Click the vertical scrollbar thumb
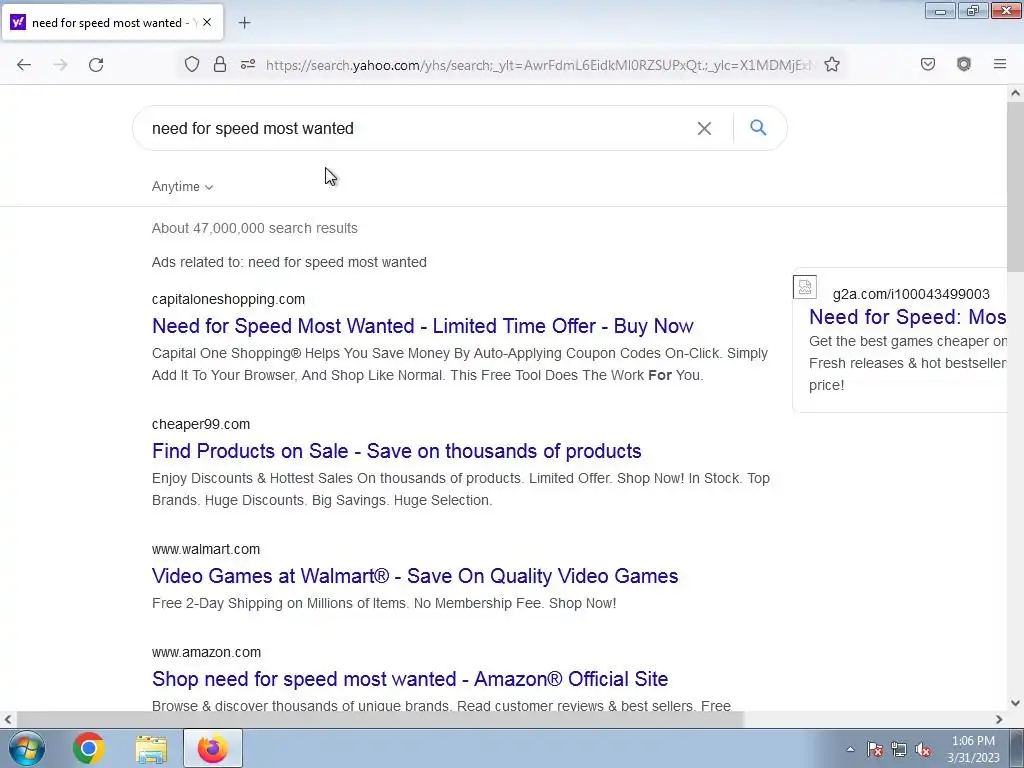Image resolution: width=1024 pixels, height=768 pixels. [x=1015, y=187]
